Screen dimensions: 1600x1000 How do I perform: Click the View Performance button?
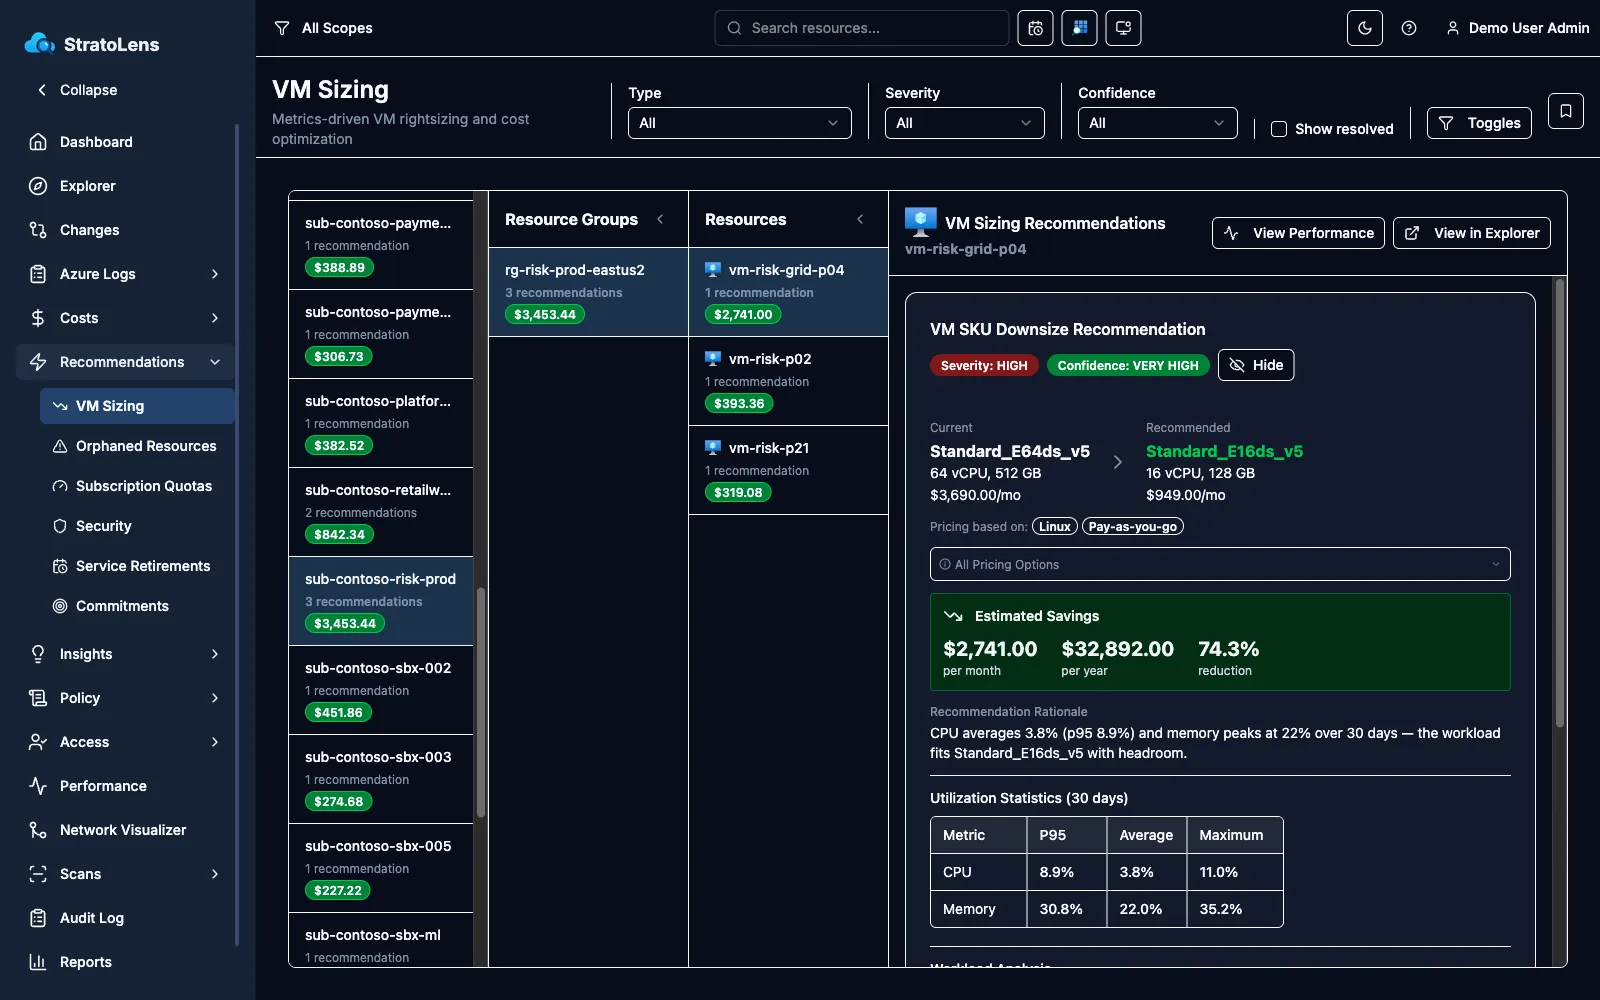[x=1298, y=233]
